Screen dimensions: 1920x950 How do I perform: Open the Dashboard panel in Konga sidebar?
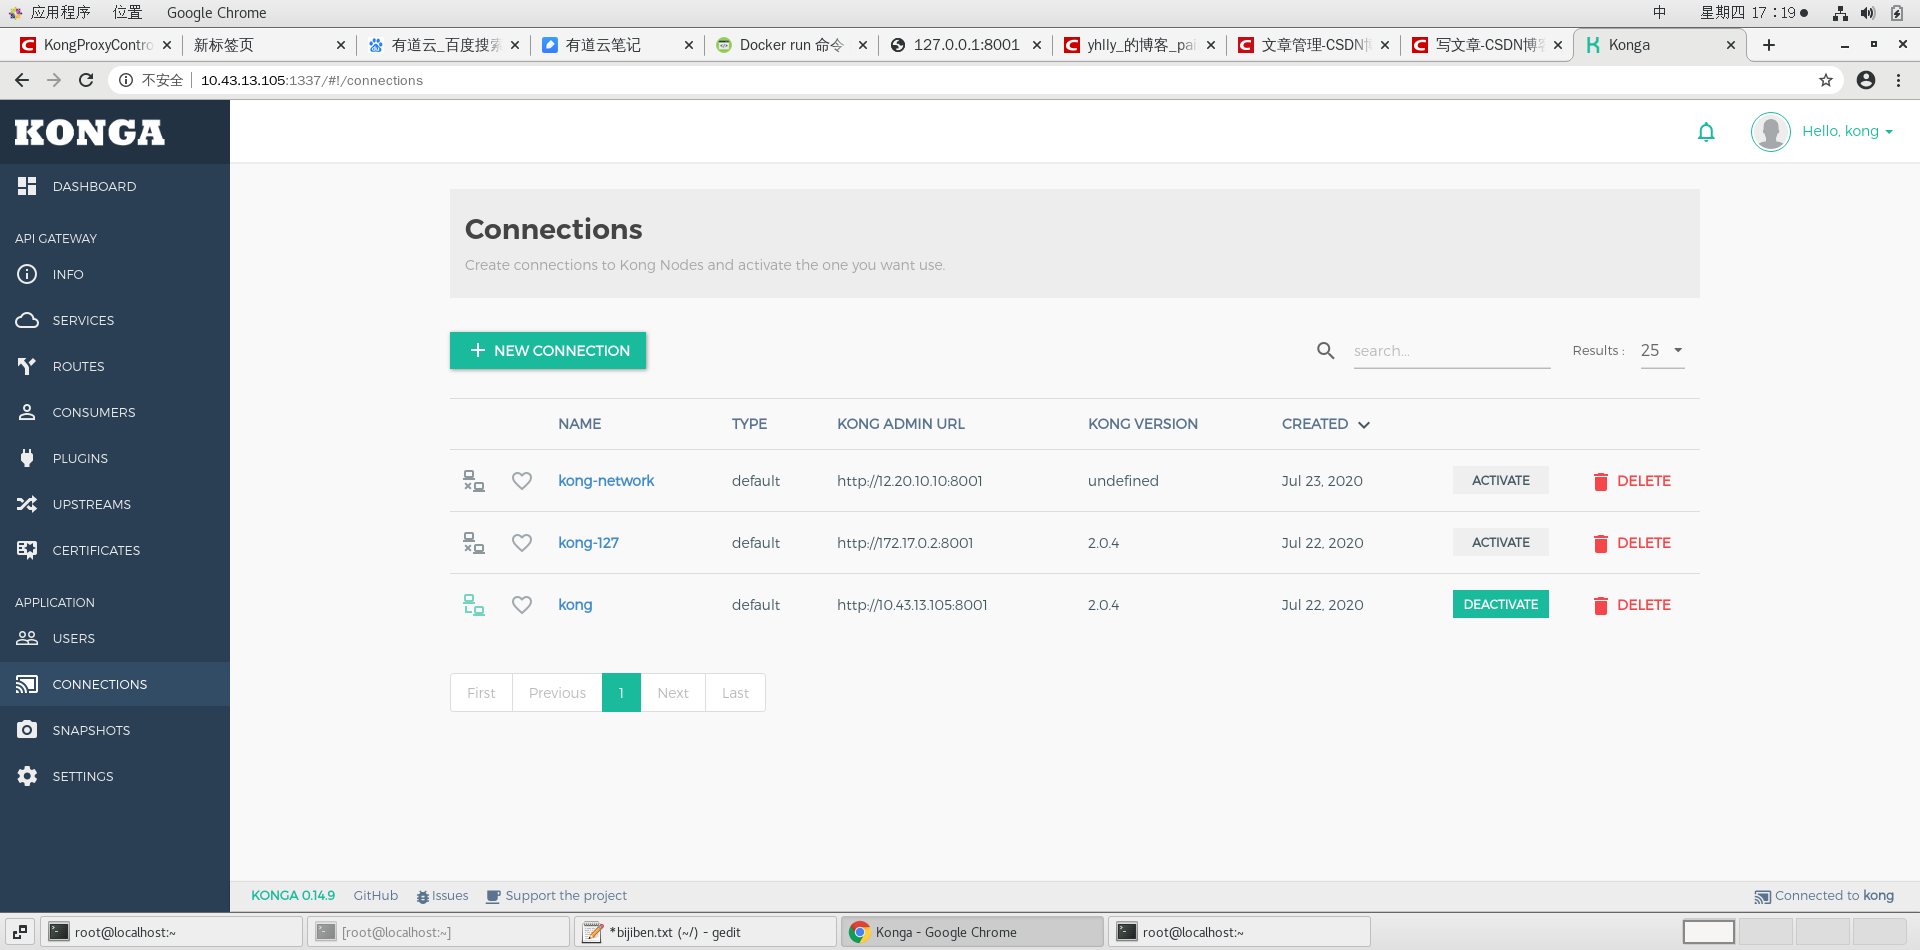pyautogui.click(x=94, y=186)
